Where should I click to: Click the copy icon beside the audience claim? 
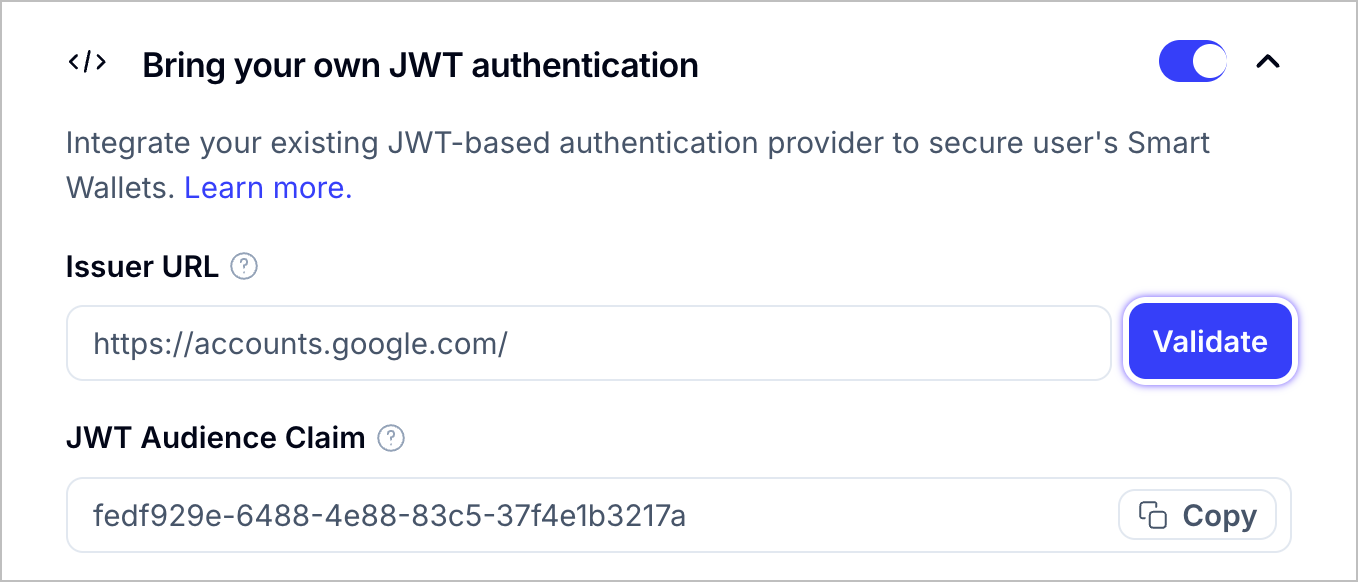(x=1154, y=516)
